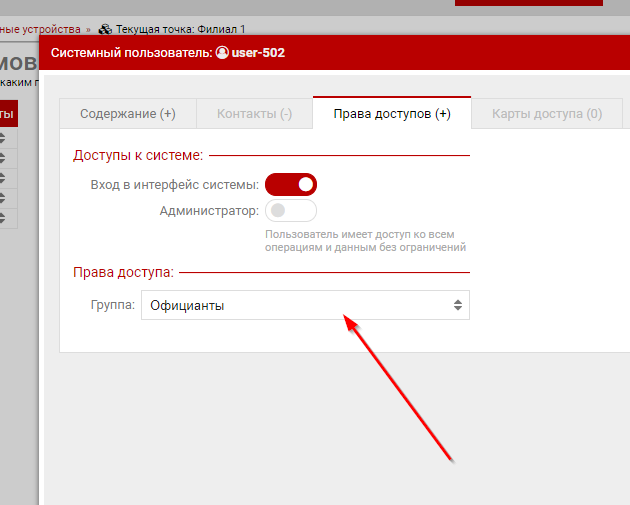Screen dimensions: 630x505
Task: Click the user avatar icon beside user-502
Action: [222, 53]
